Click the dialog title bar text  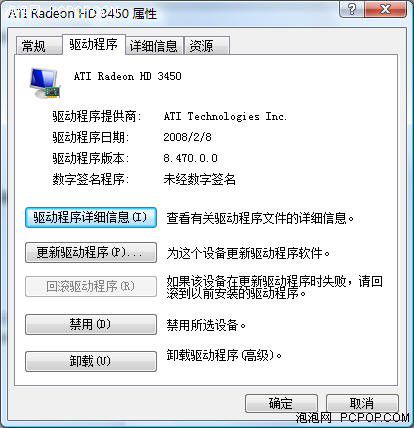click(82, 14)
